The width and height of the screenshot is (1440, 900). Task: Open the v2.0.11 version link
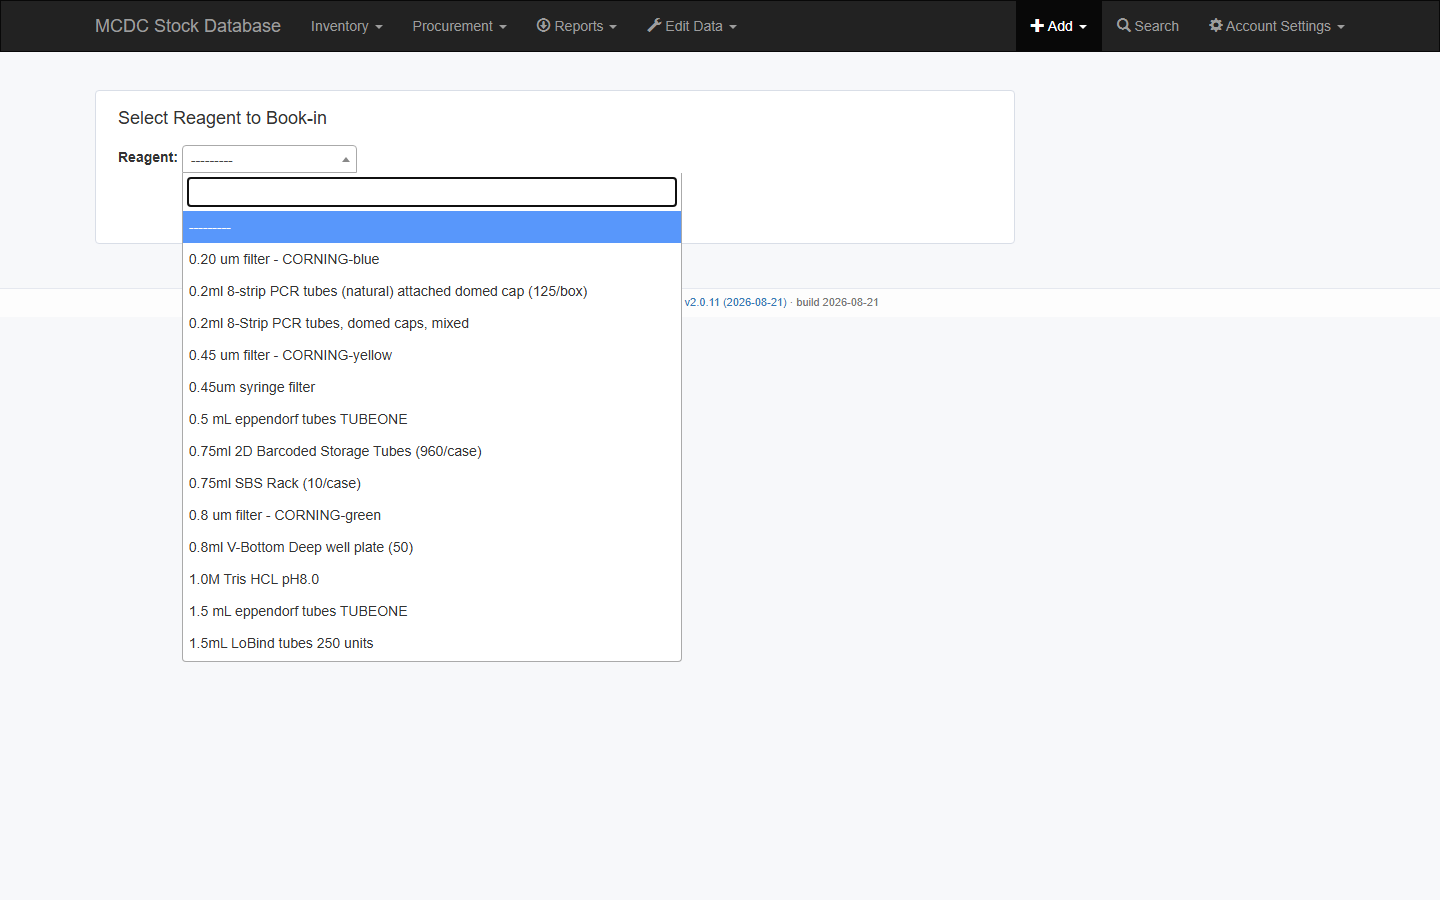pos(736,302)
